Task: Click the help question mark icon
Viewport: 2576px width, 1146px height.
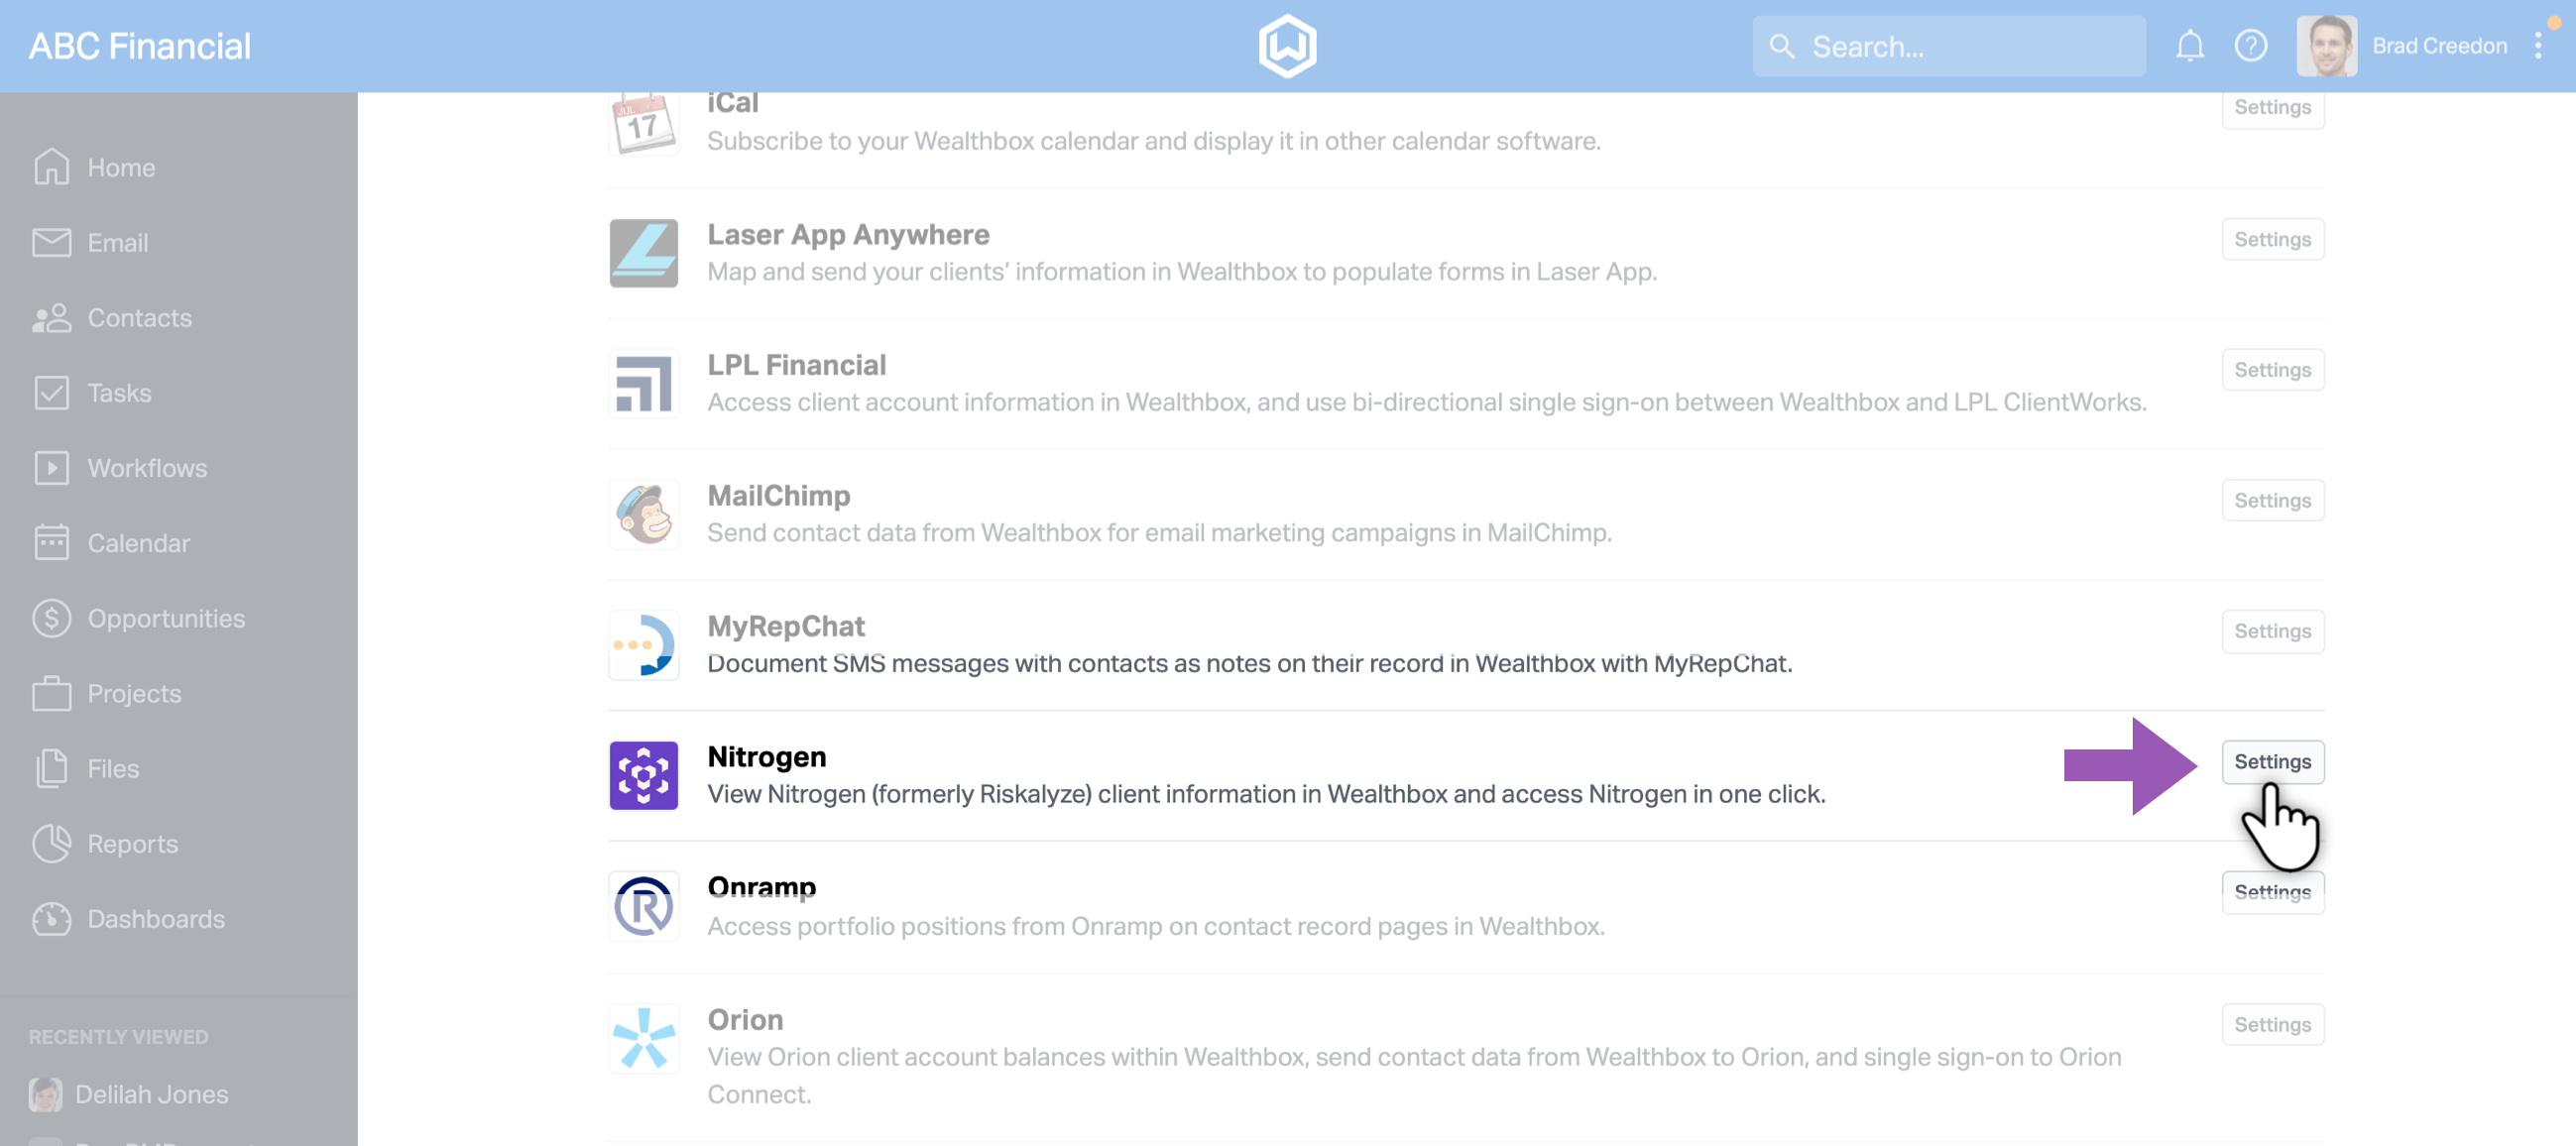Action: (x=2251, y=45)
